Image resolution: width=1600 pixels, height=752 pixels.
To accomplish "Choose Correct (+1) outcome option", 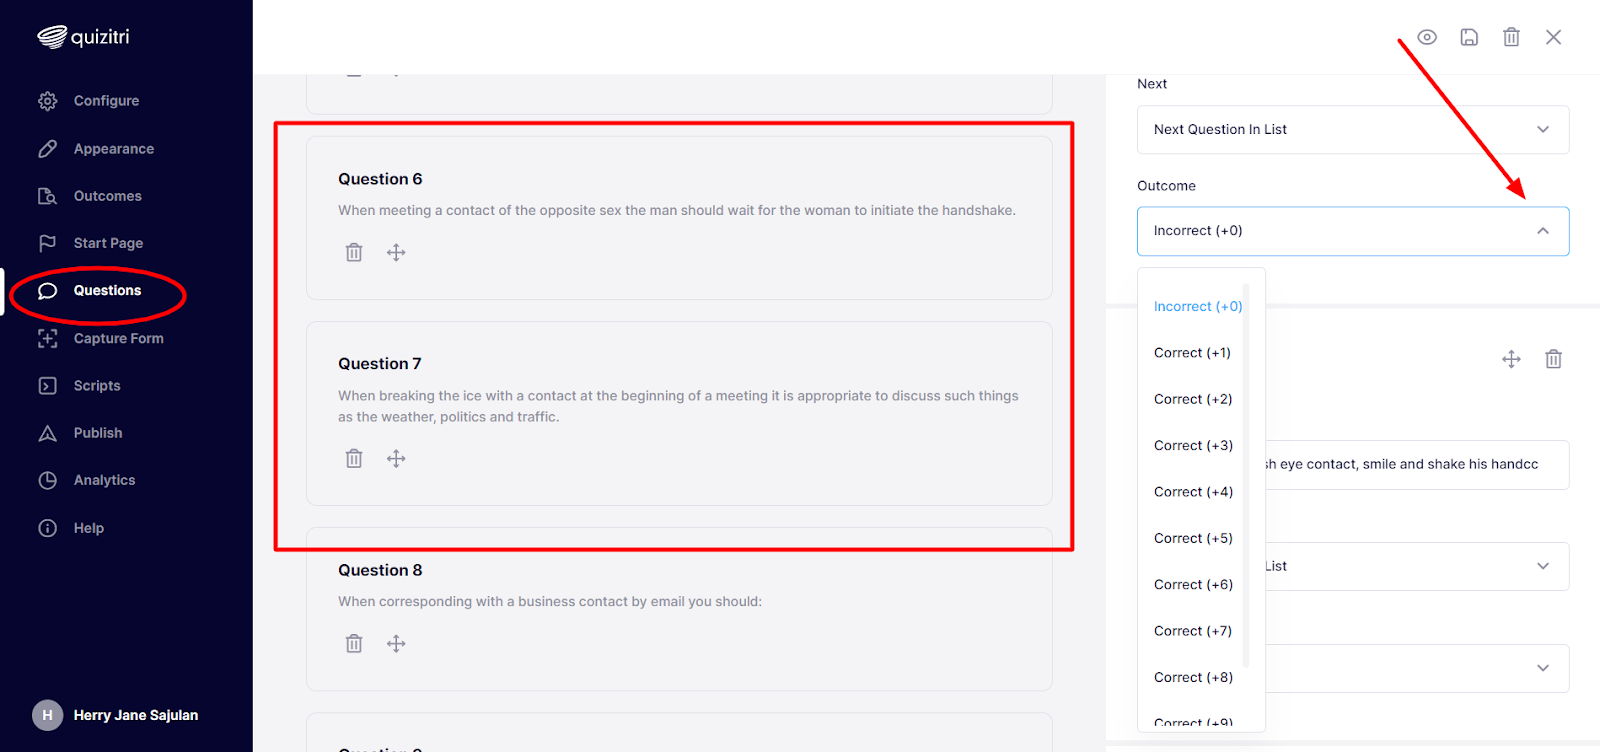I will (1192, 353).
